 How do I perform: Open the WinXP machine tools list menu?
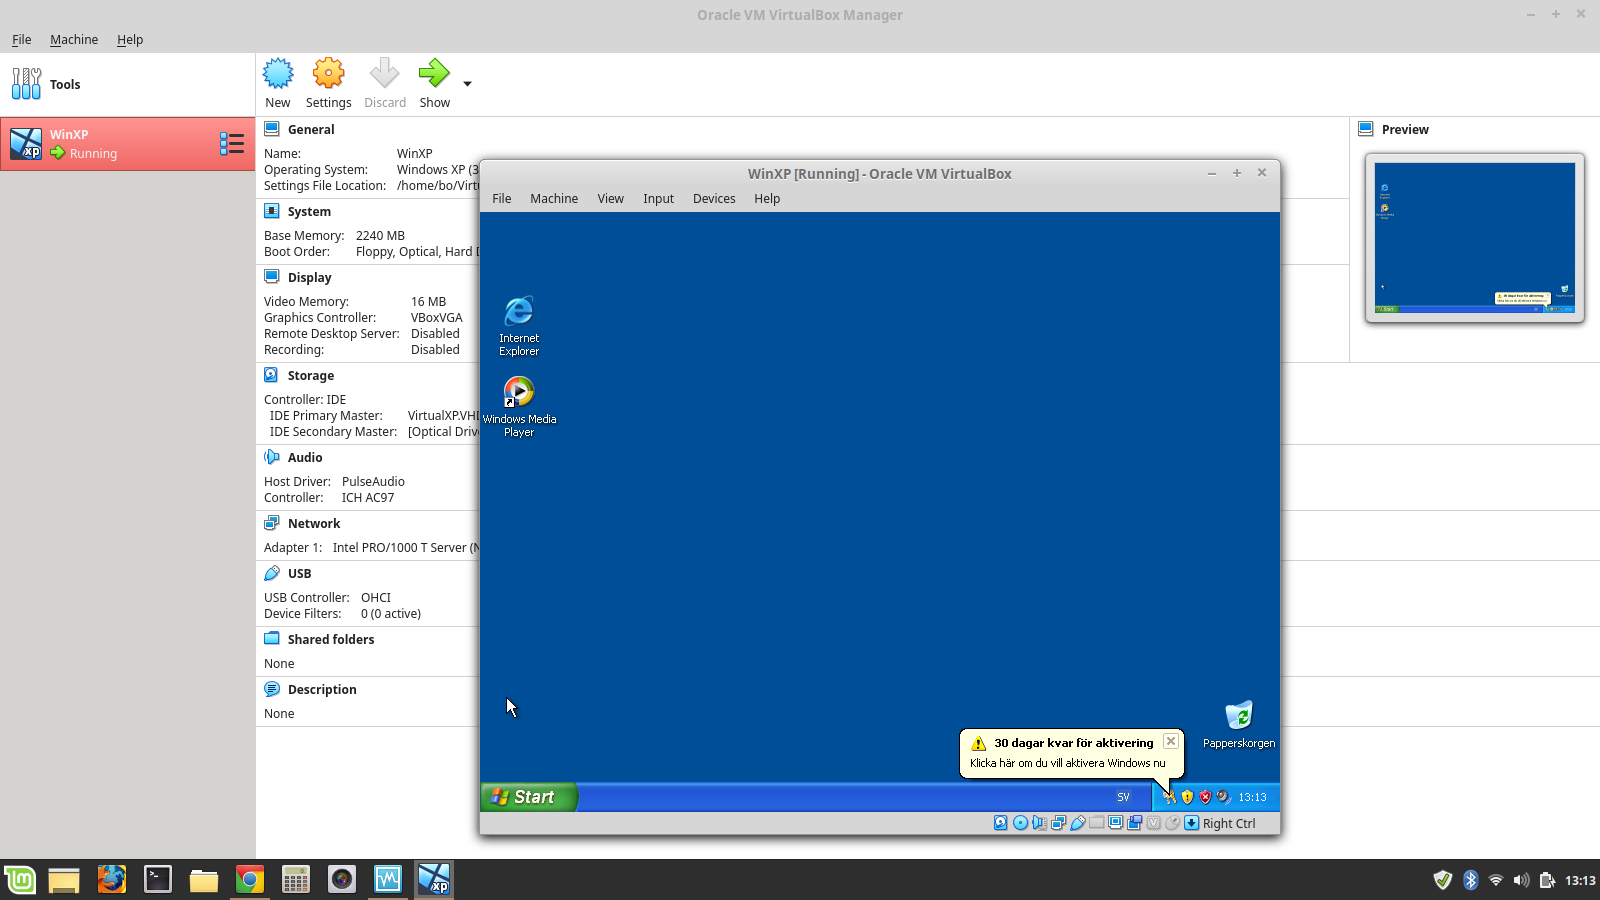pos(232,144)
